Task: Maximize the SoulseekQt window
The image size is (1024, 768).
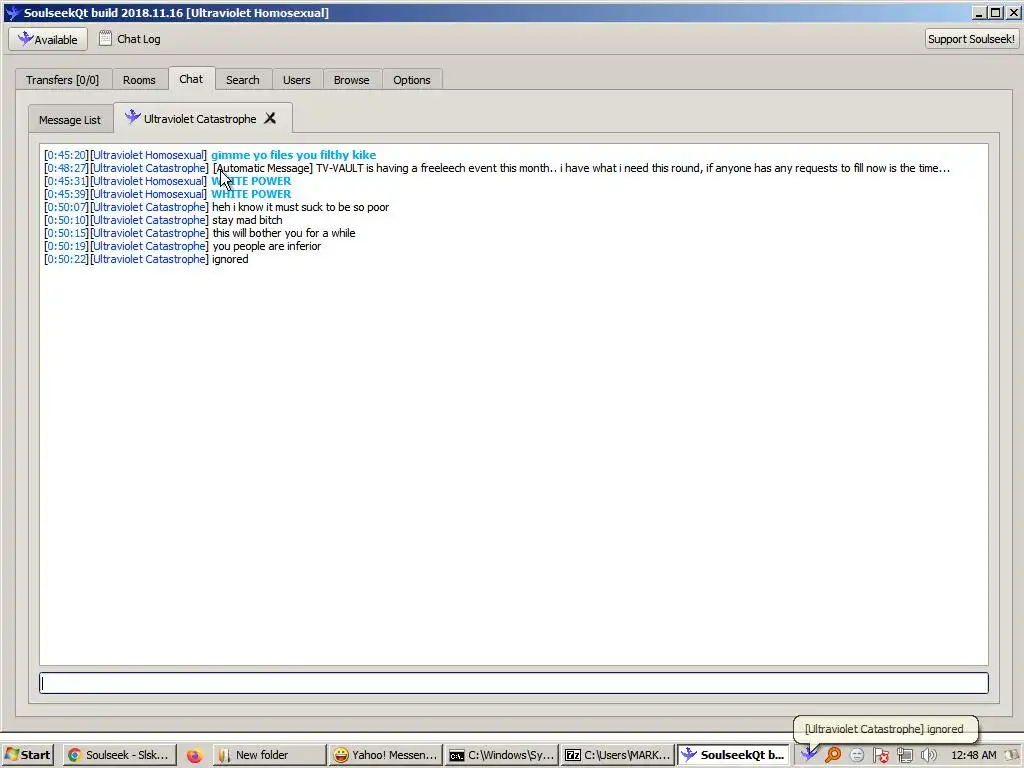Action: pos(995,12)
